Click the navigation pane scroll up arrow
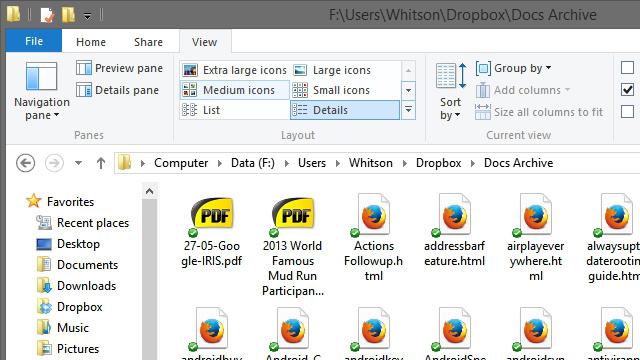Viewport: 640px width, 360px height. 149,191
